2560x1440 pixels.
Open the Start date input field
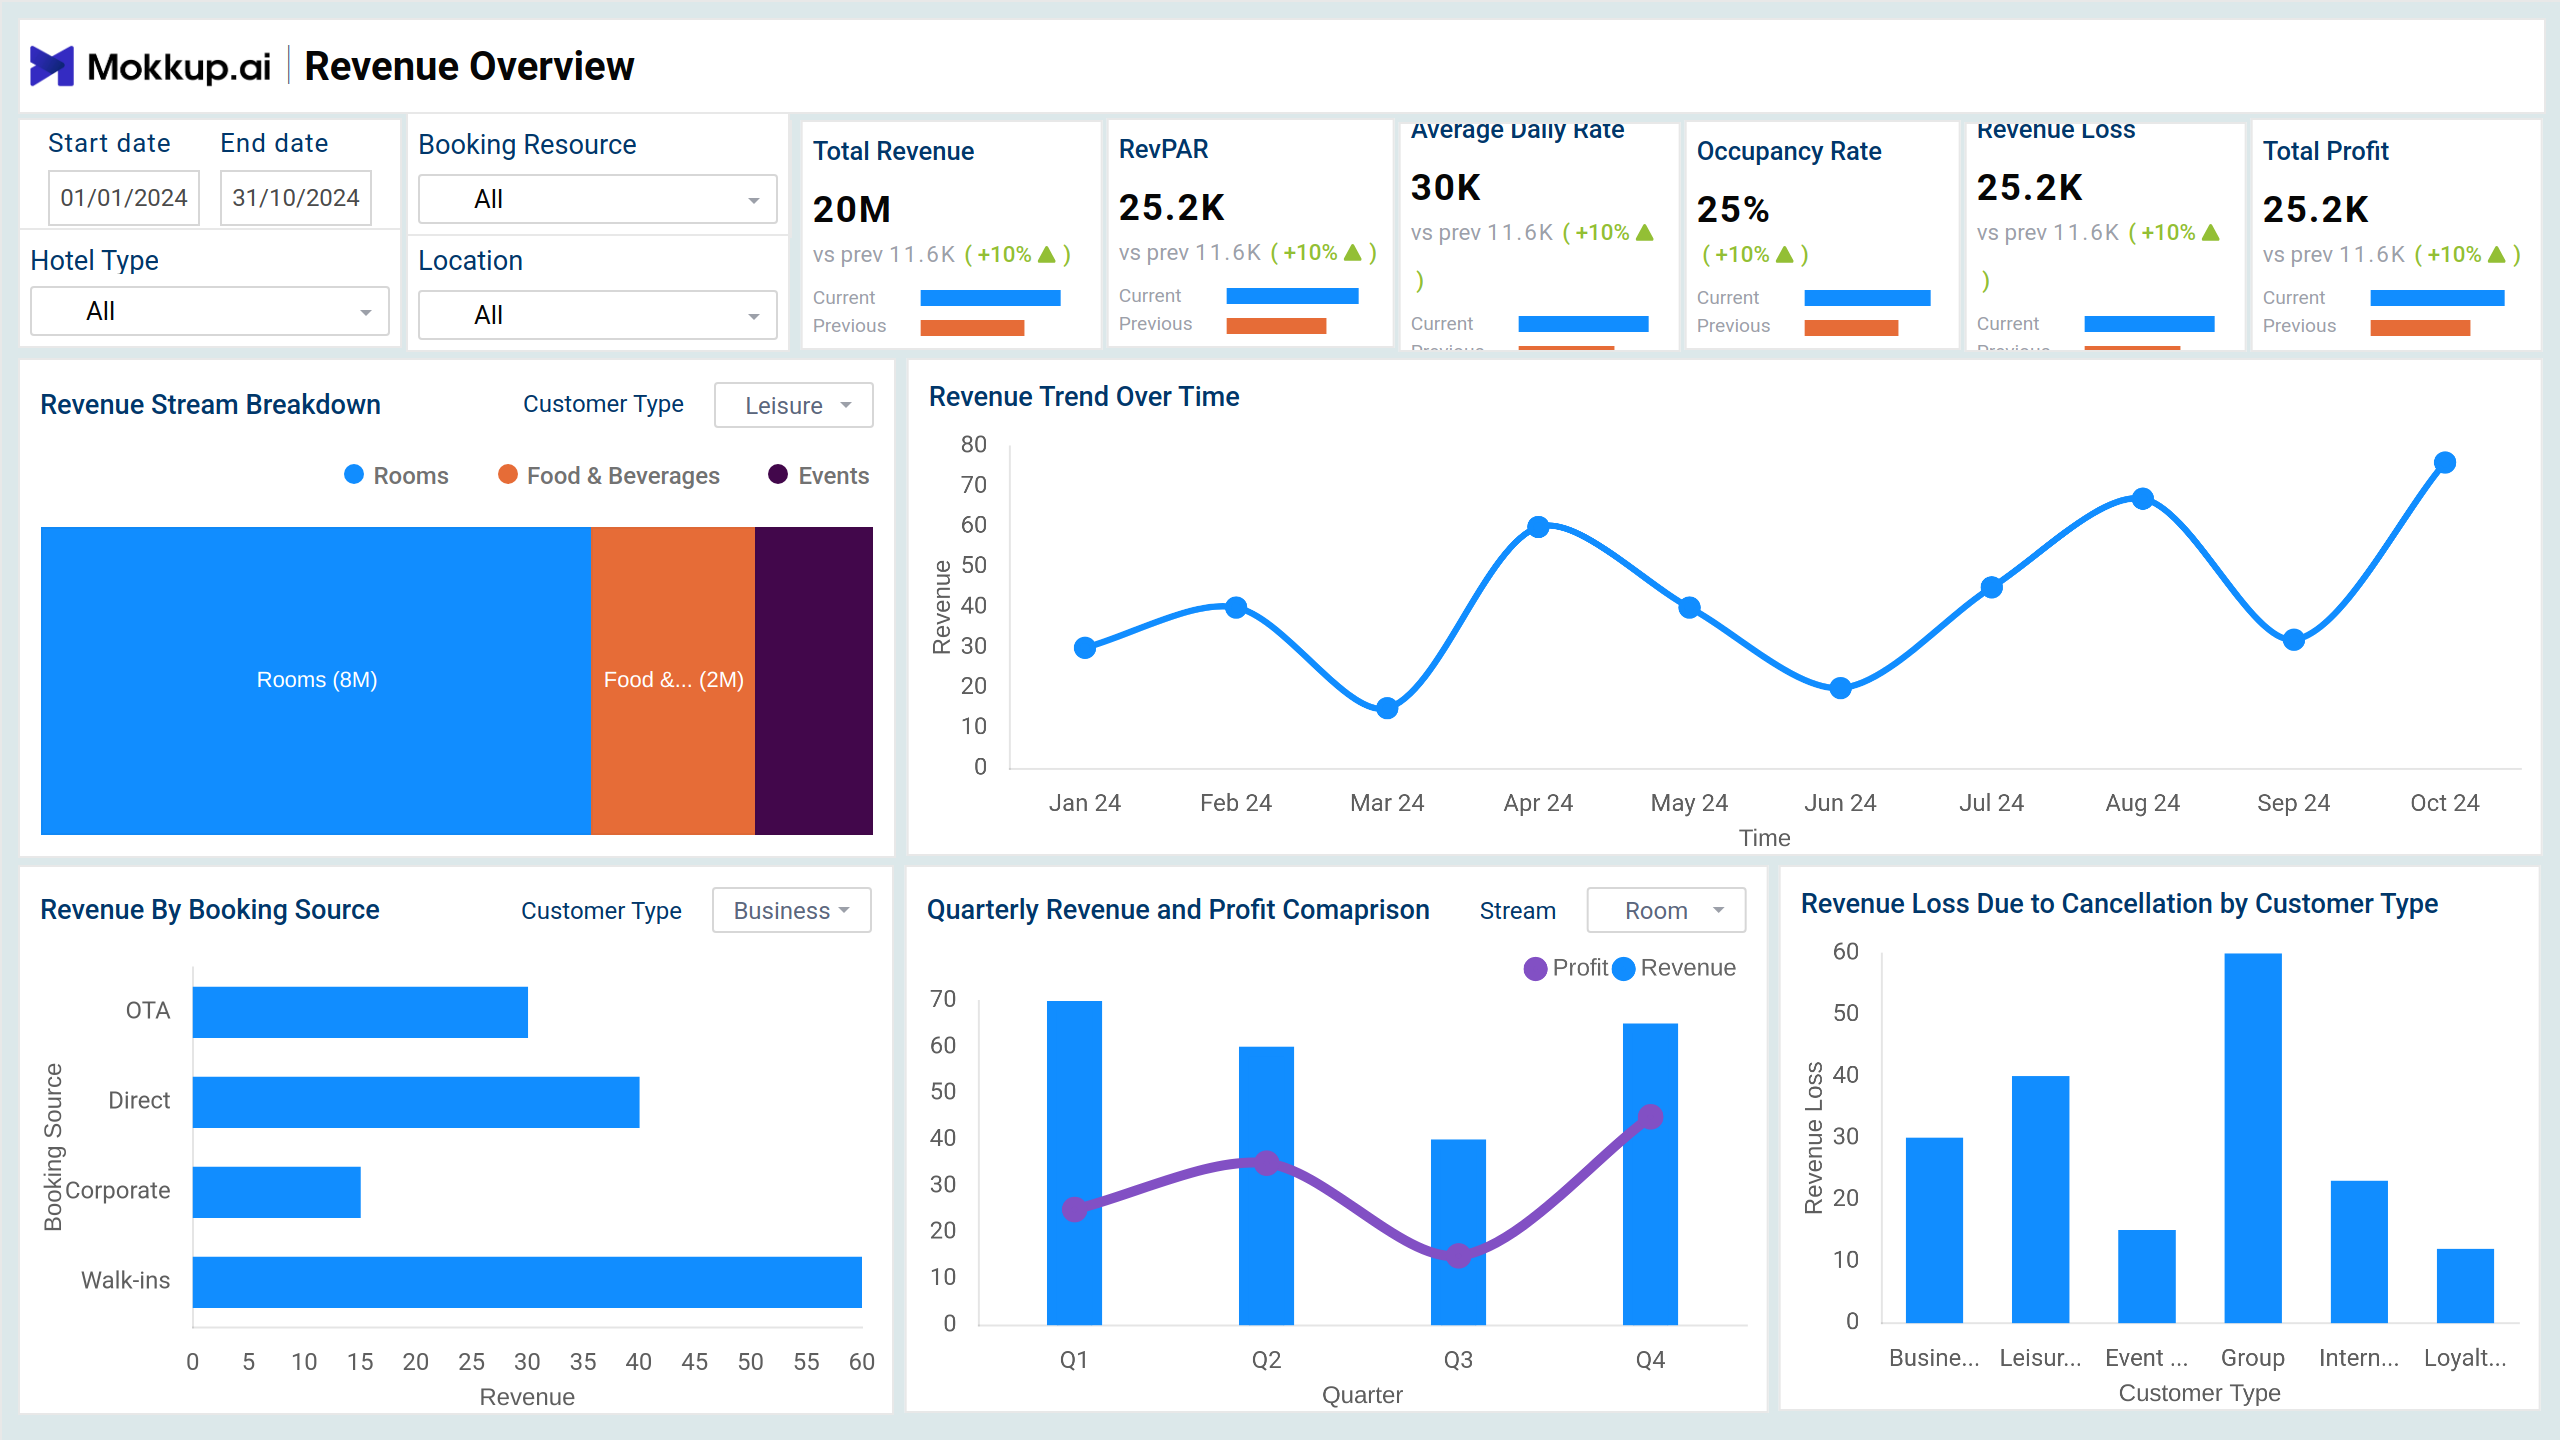124,198
